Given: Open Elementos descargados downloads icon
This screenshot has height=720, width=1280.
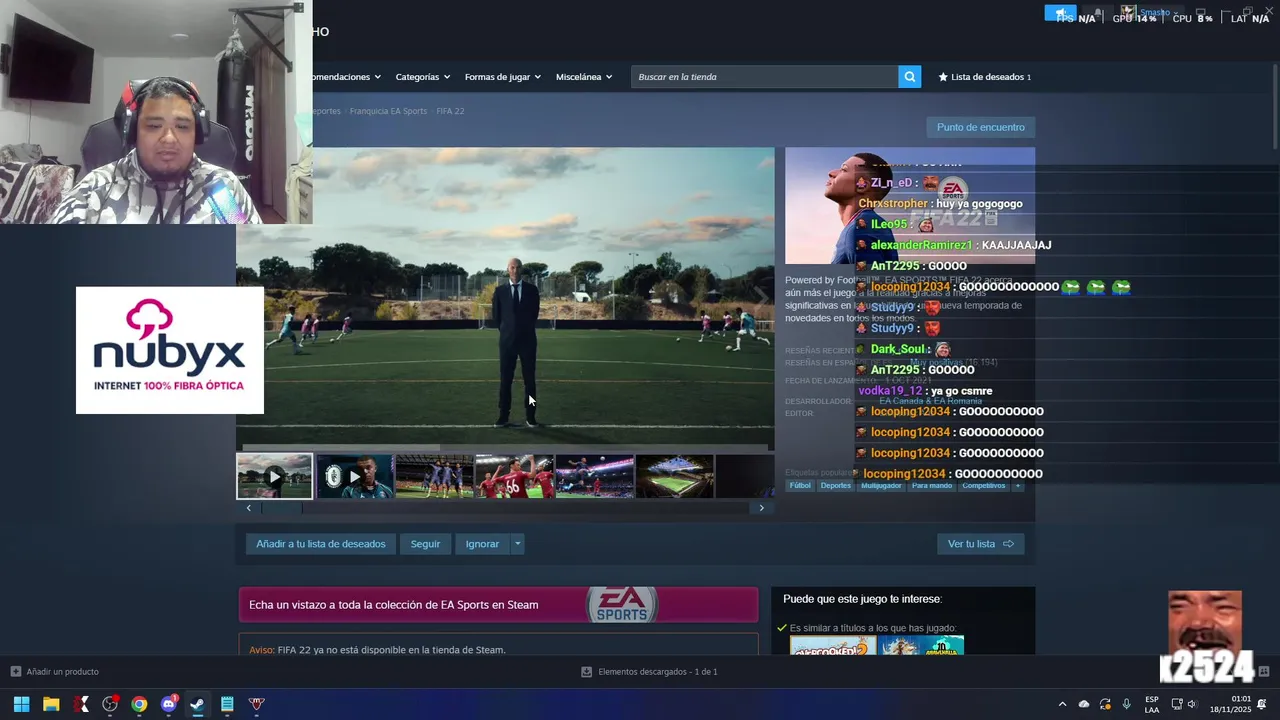Looking at the screenshot, I should (586, 672).
